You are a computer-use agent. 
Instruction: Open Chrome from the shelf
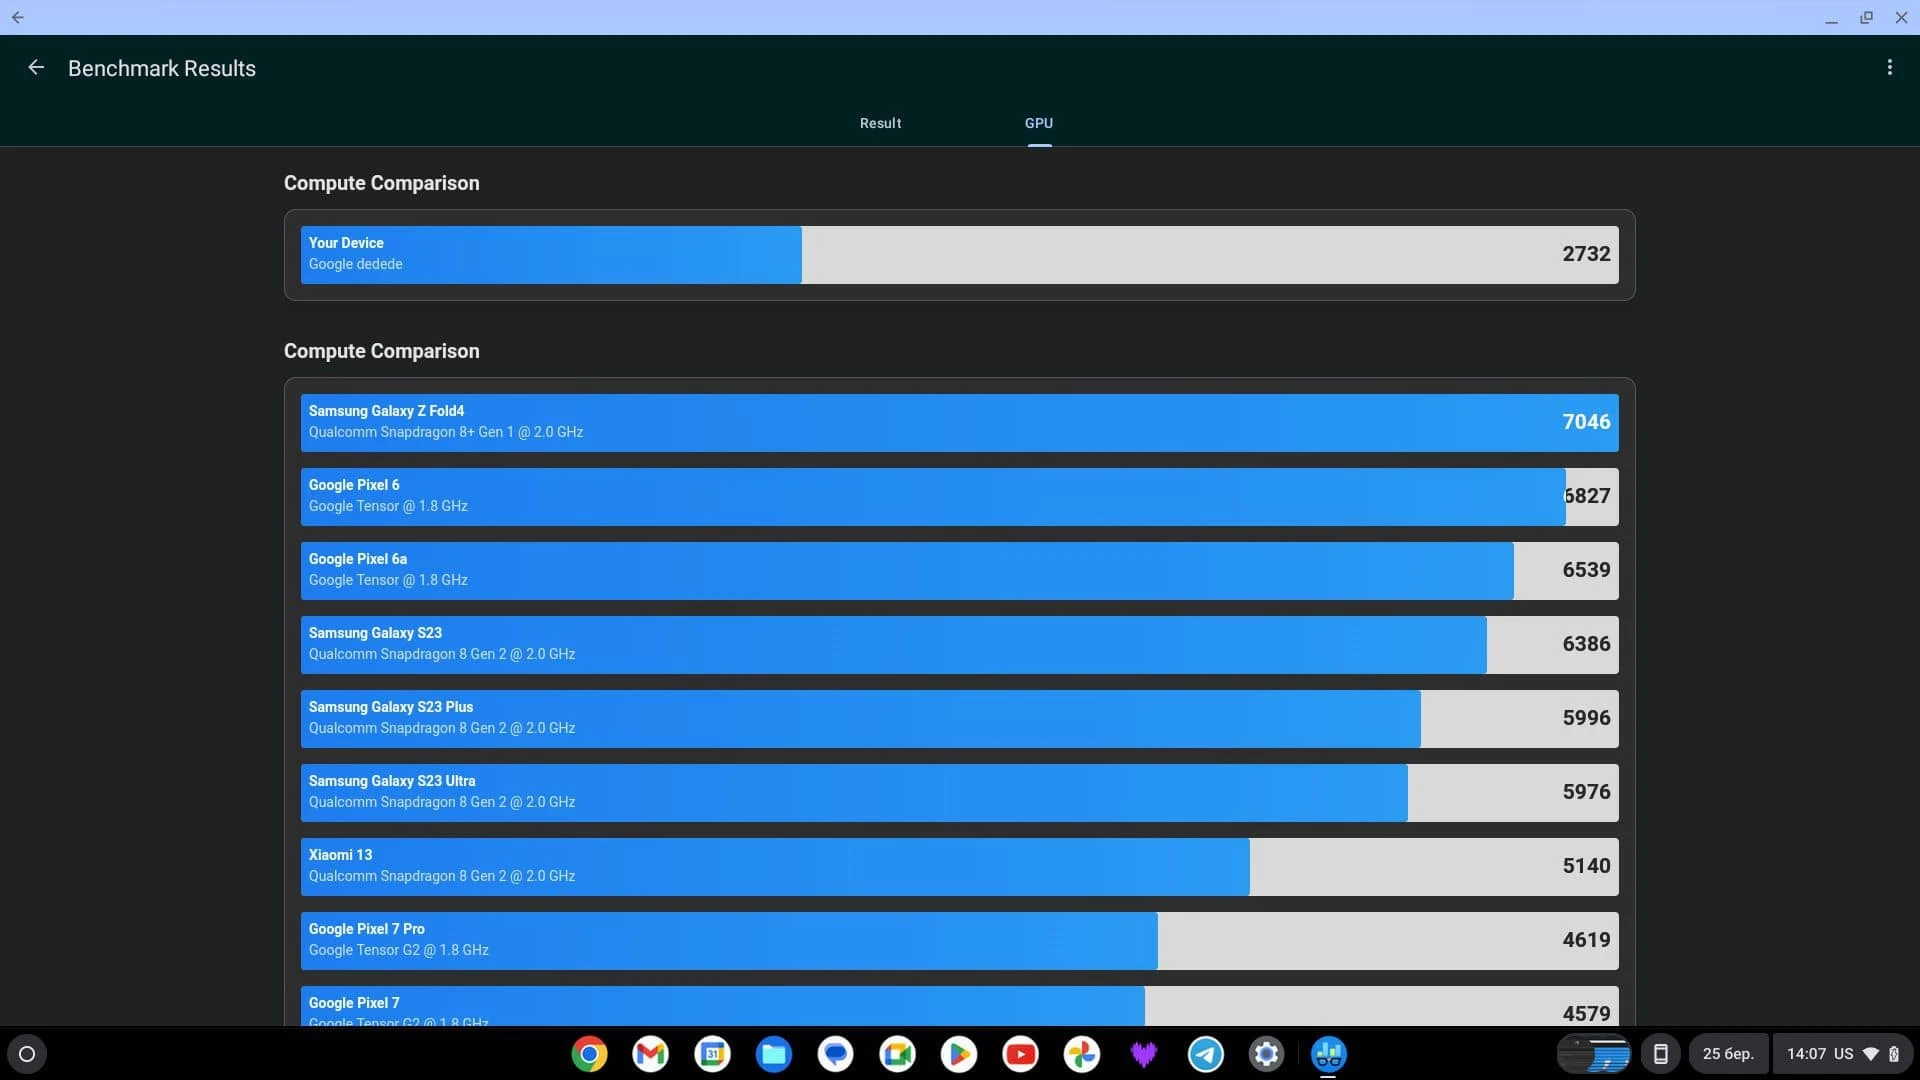[x=589, y=1054]
